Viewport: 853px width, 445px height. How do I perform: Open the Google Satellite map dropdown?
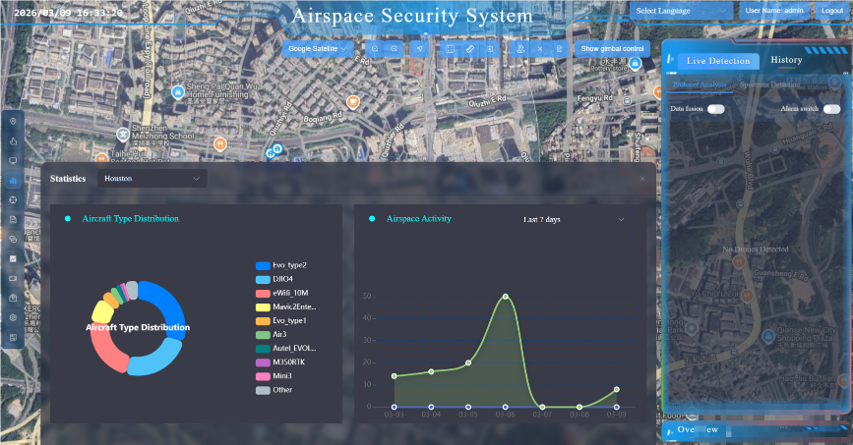tap(319, 48)
